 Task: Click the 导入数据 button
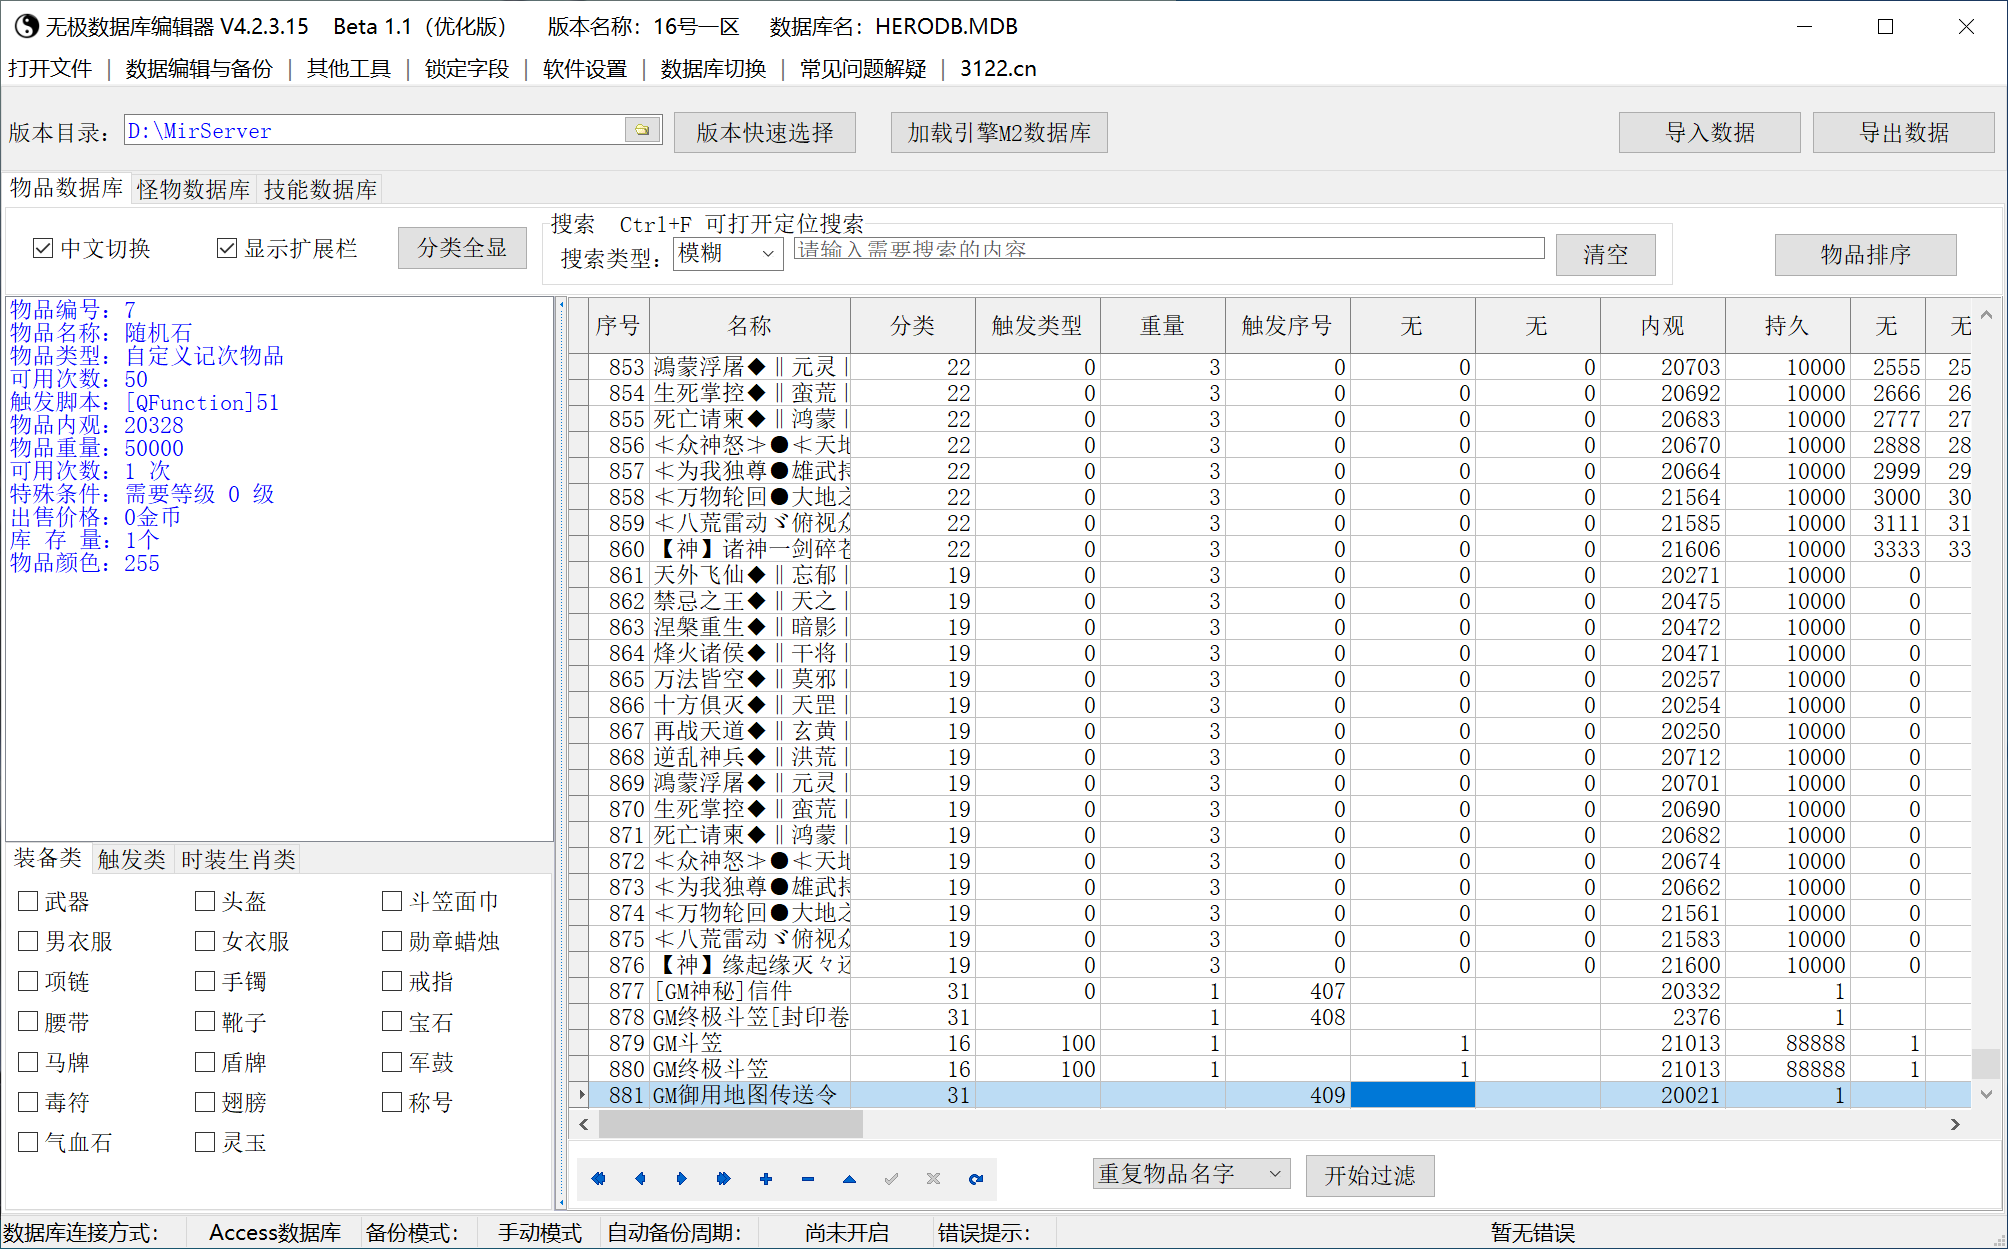tap(1710, 132)
